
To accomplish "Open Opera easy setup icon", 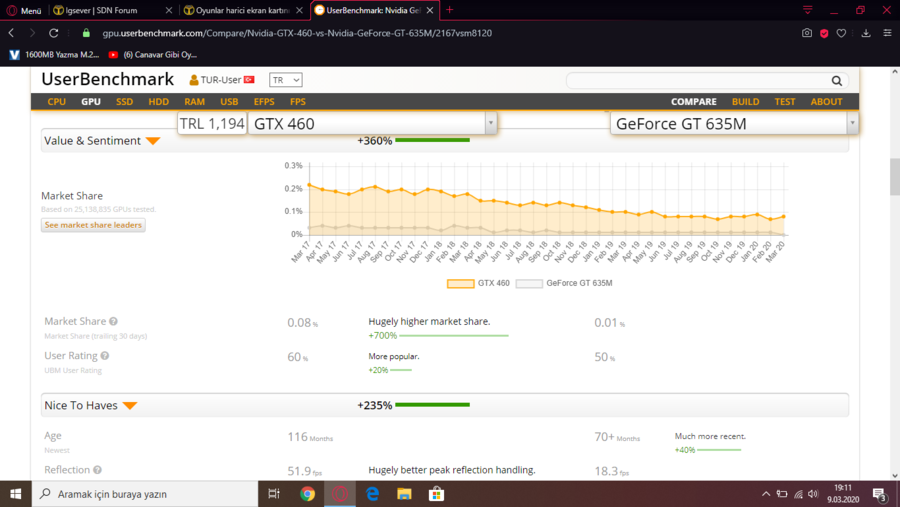I will [887, 33].
